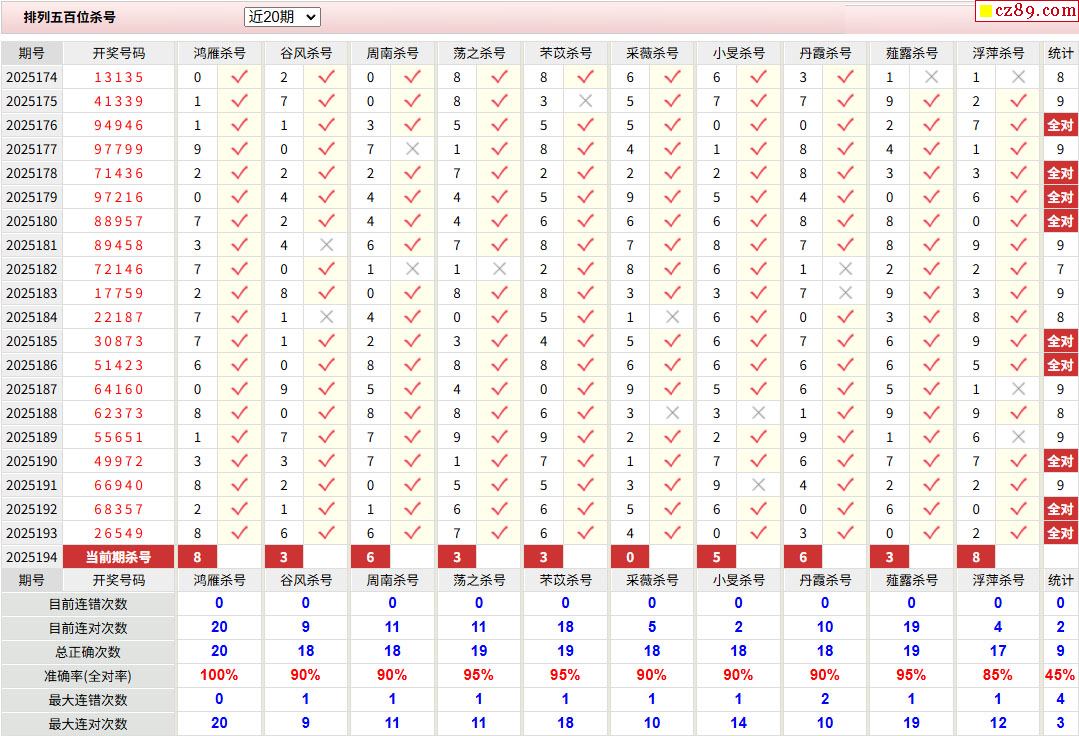Click the grey X in 小旻 column, row 2025188
This screenshot has height=736, width=1079.
[759, 413]
